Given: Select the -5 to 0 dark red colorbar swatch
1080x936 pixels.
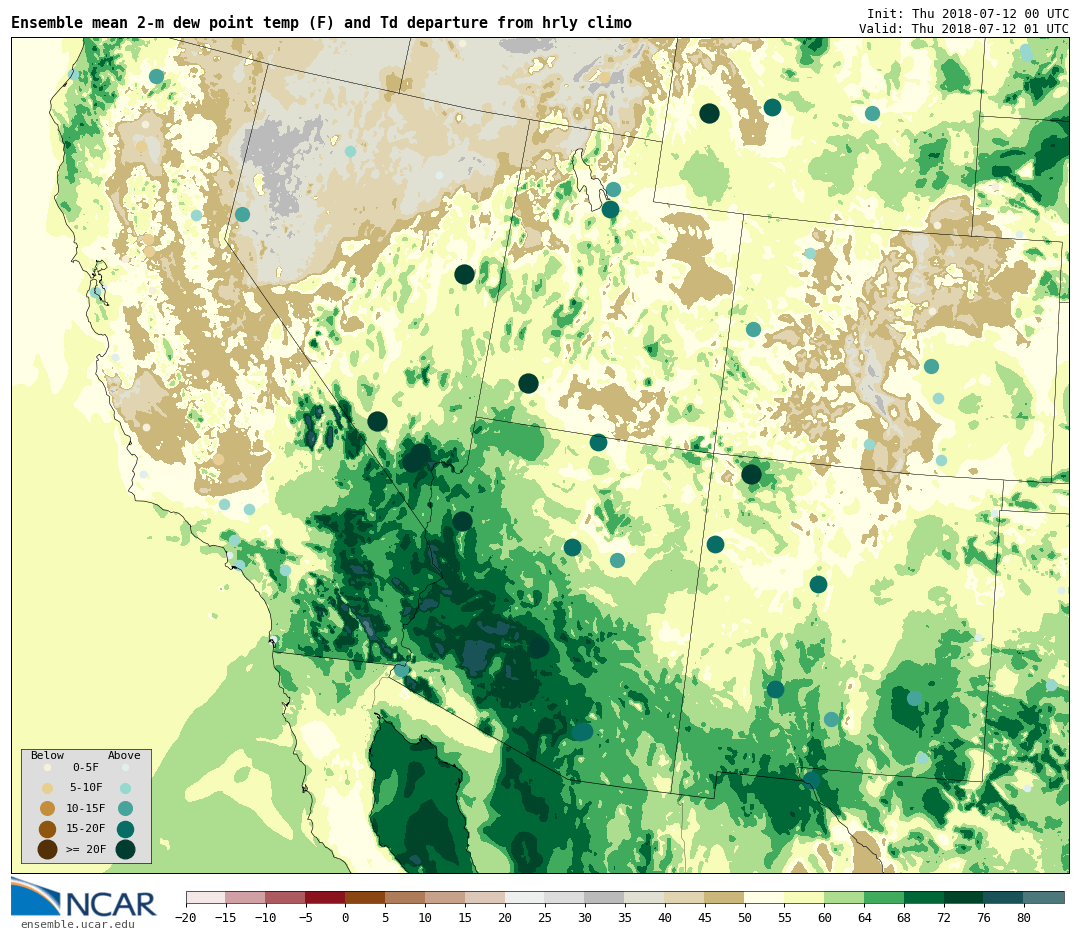Looking at the screenshot, I should [325, 897].
